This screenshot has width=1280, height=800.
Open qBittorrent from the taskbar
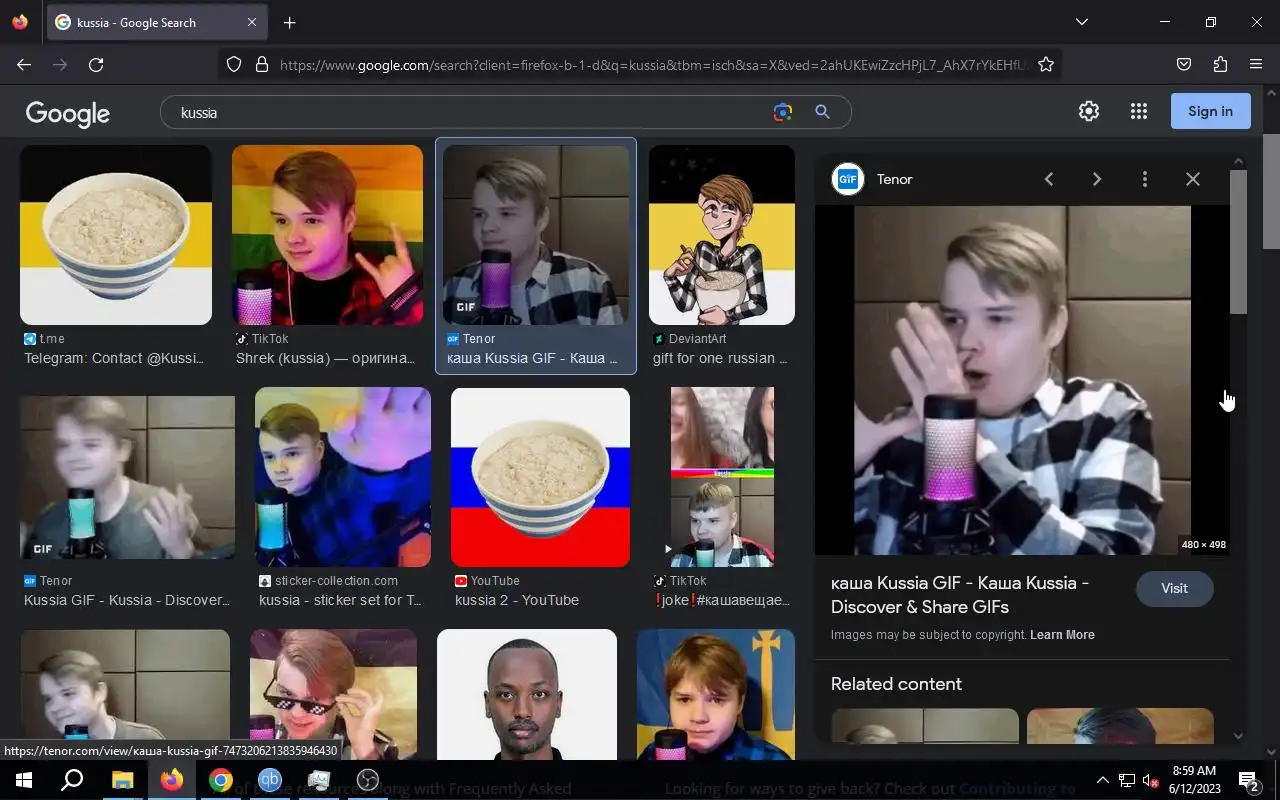click(x=269, y=780)
